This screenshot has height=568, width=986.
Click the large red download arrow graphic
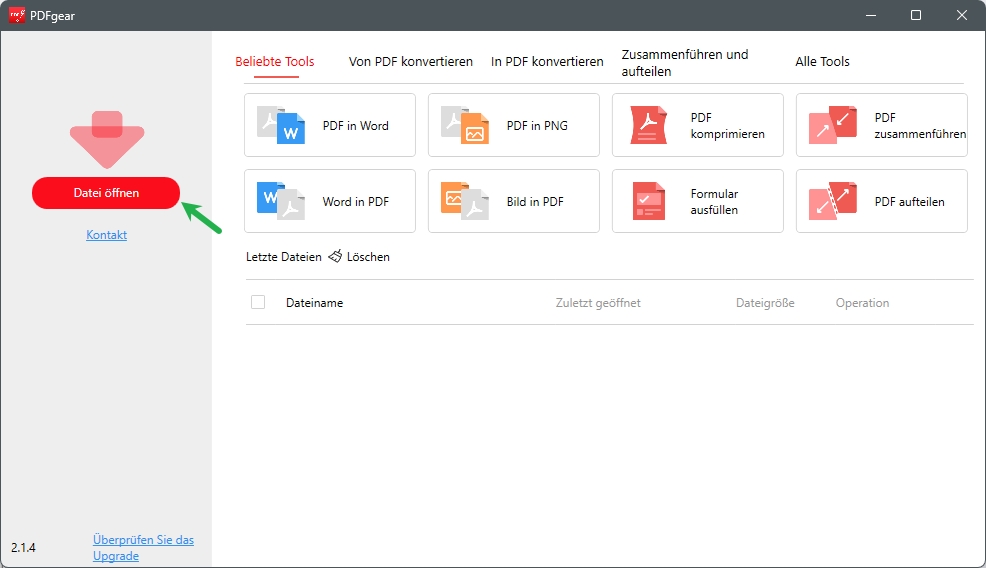click(107, 138)
